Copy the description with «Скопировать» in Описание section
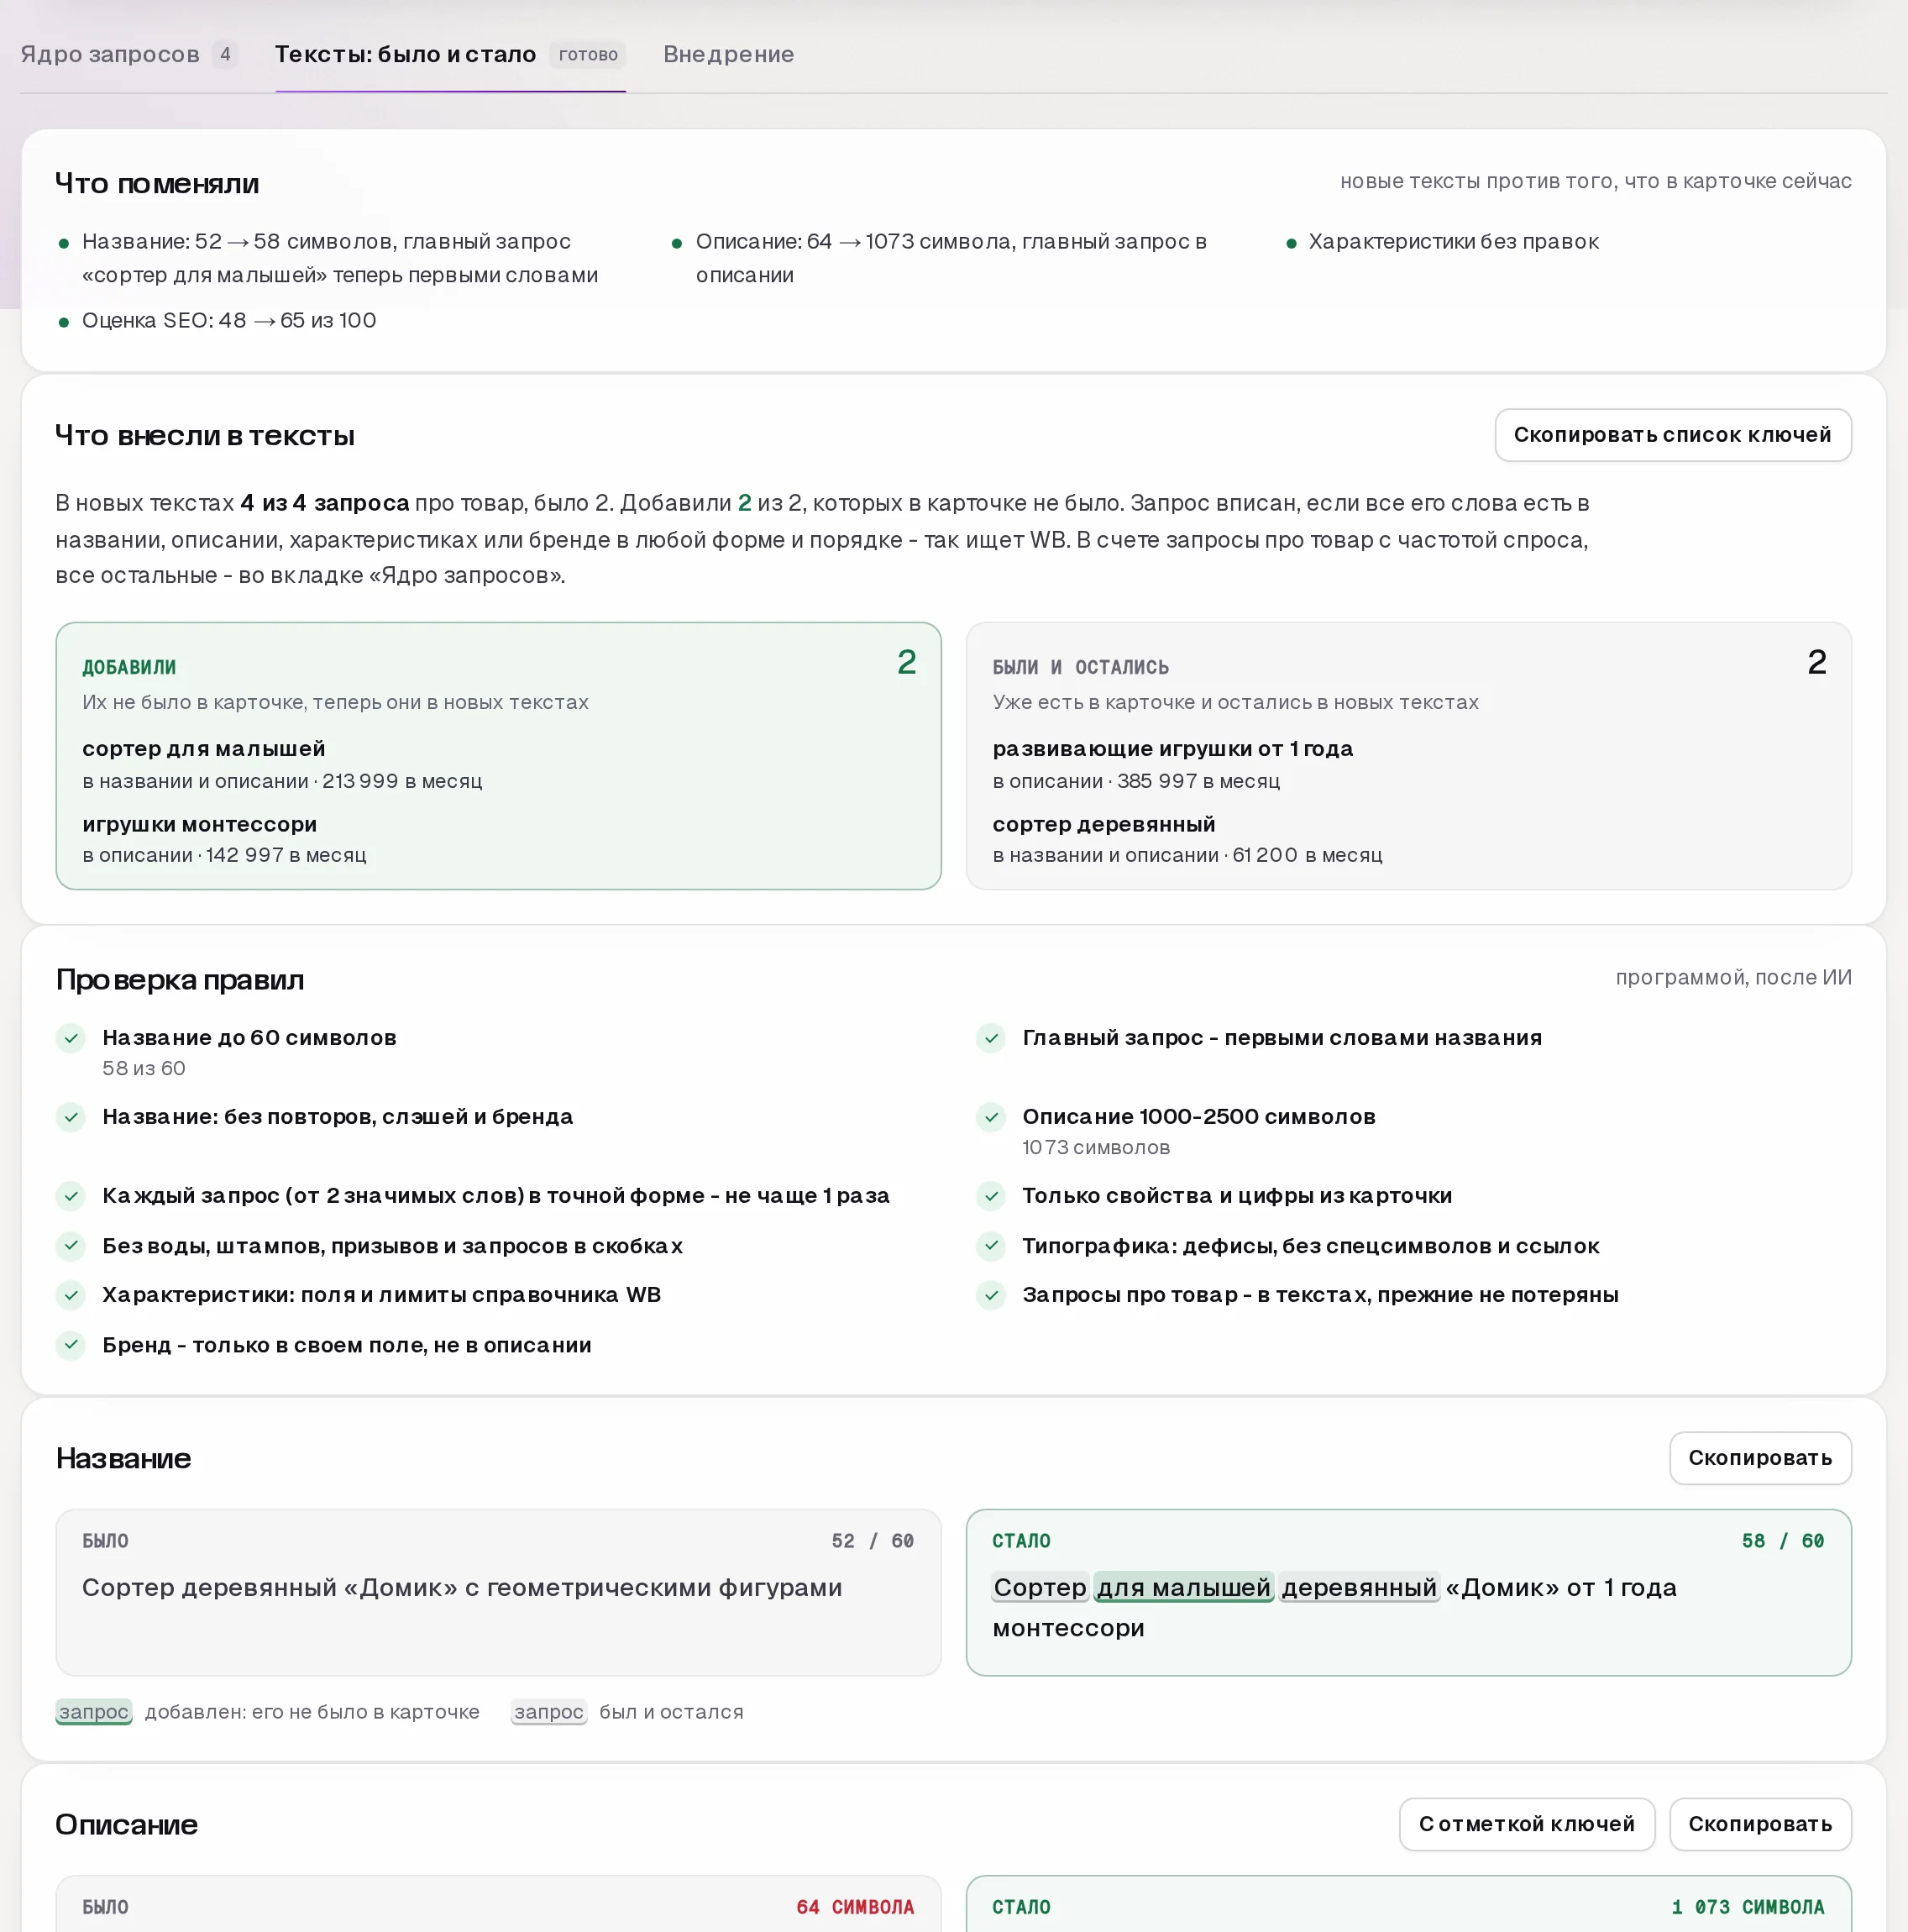This screenshot has width=1908, height=1932. click(x=1760, y=1824)
